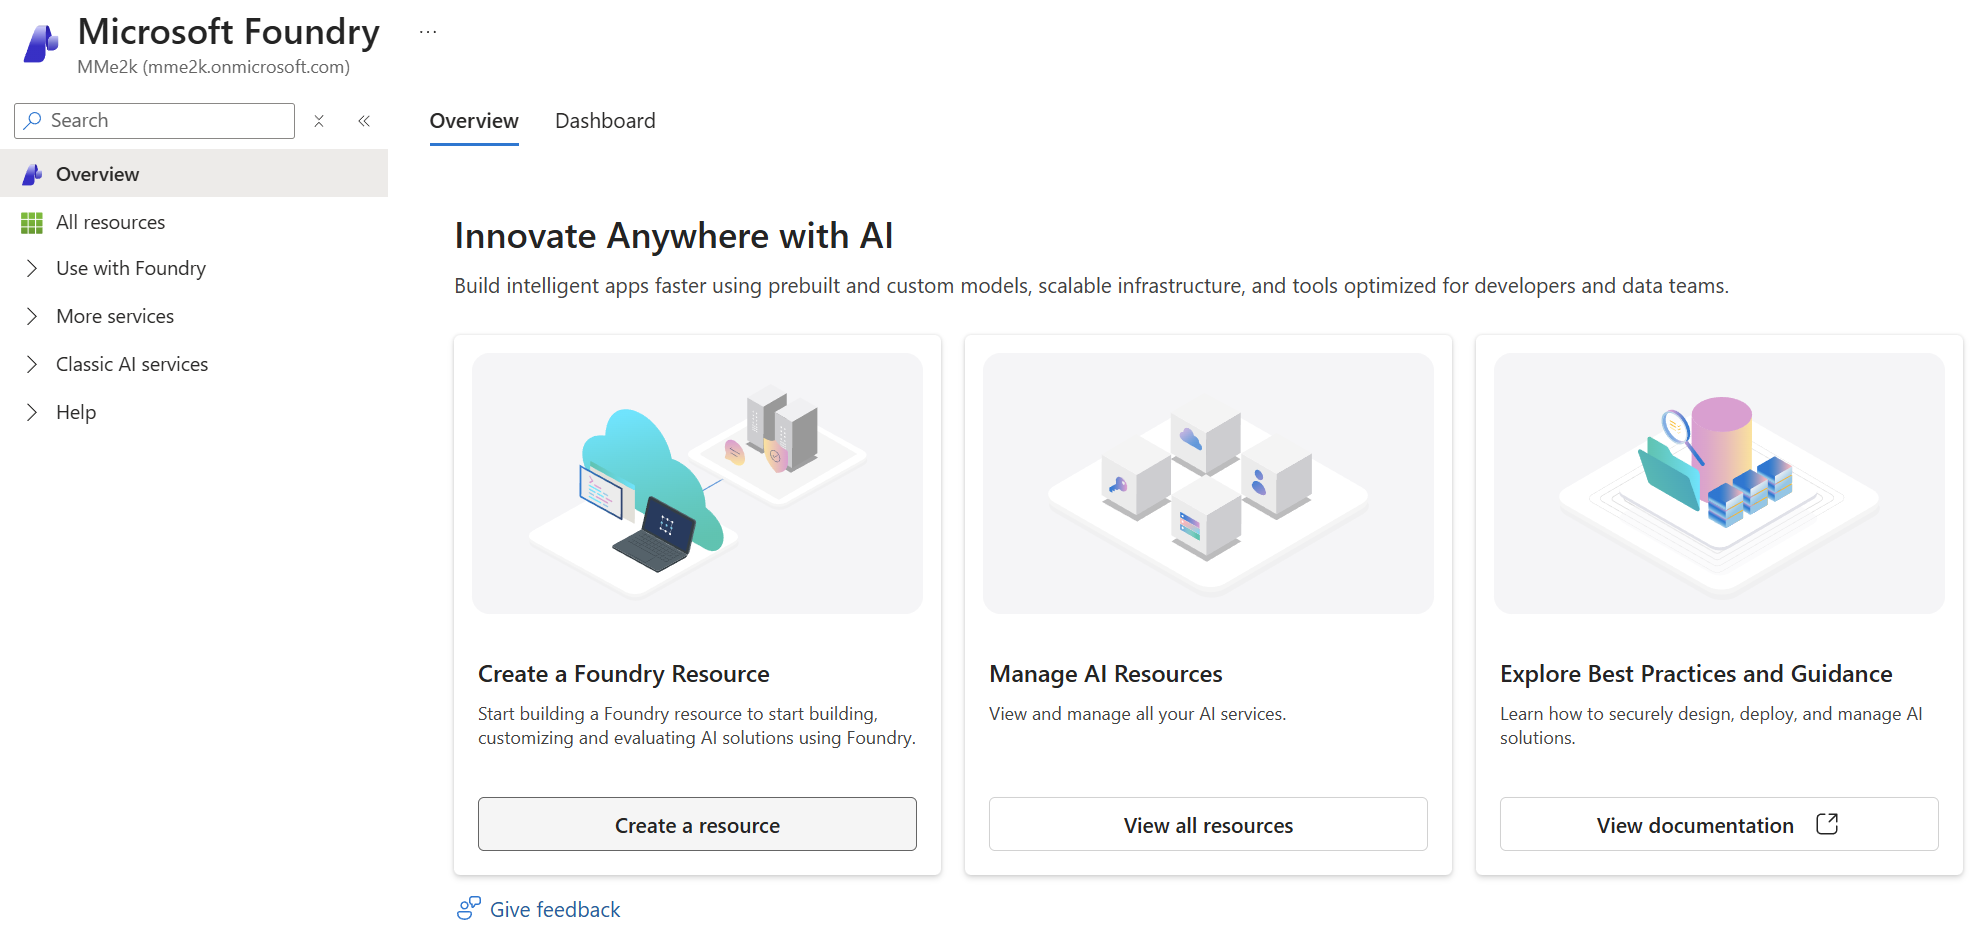Click the Create a Foundry Resource illustration
Screen dimensions: 1979x938
697,483
